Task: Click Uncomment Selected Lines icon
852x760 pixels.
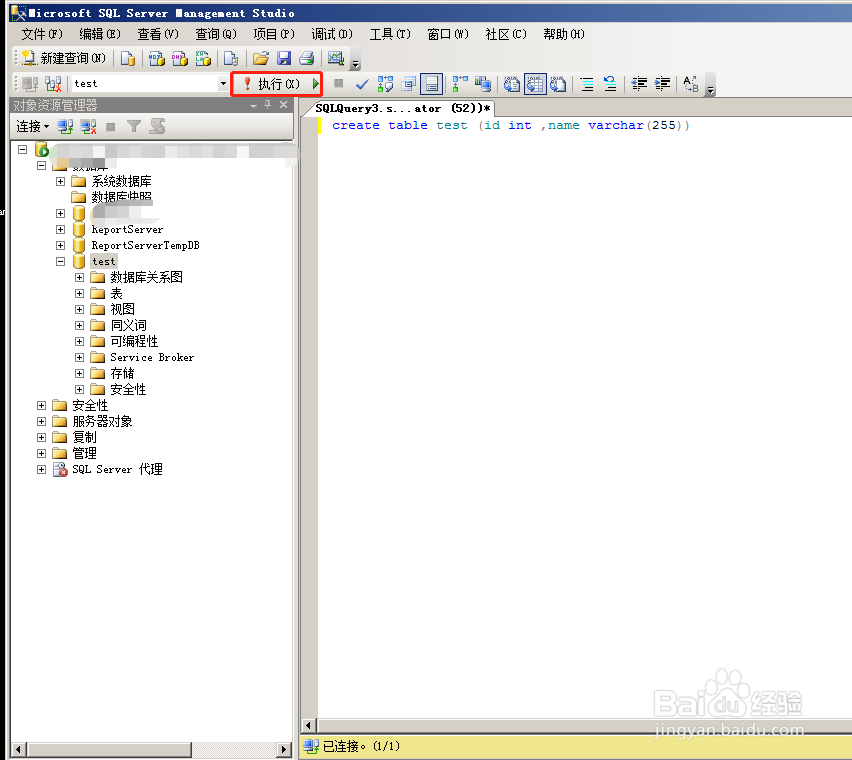Action: coord(610,84)
